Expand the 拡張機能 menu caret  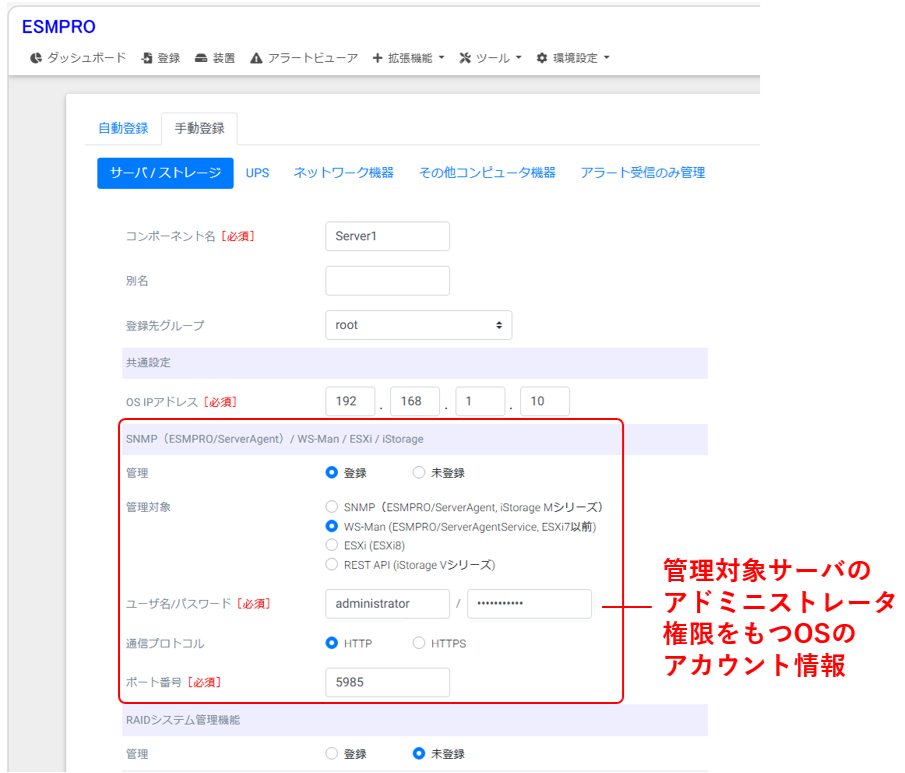point(441,58)
